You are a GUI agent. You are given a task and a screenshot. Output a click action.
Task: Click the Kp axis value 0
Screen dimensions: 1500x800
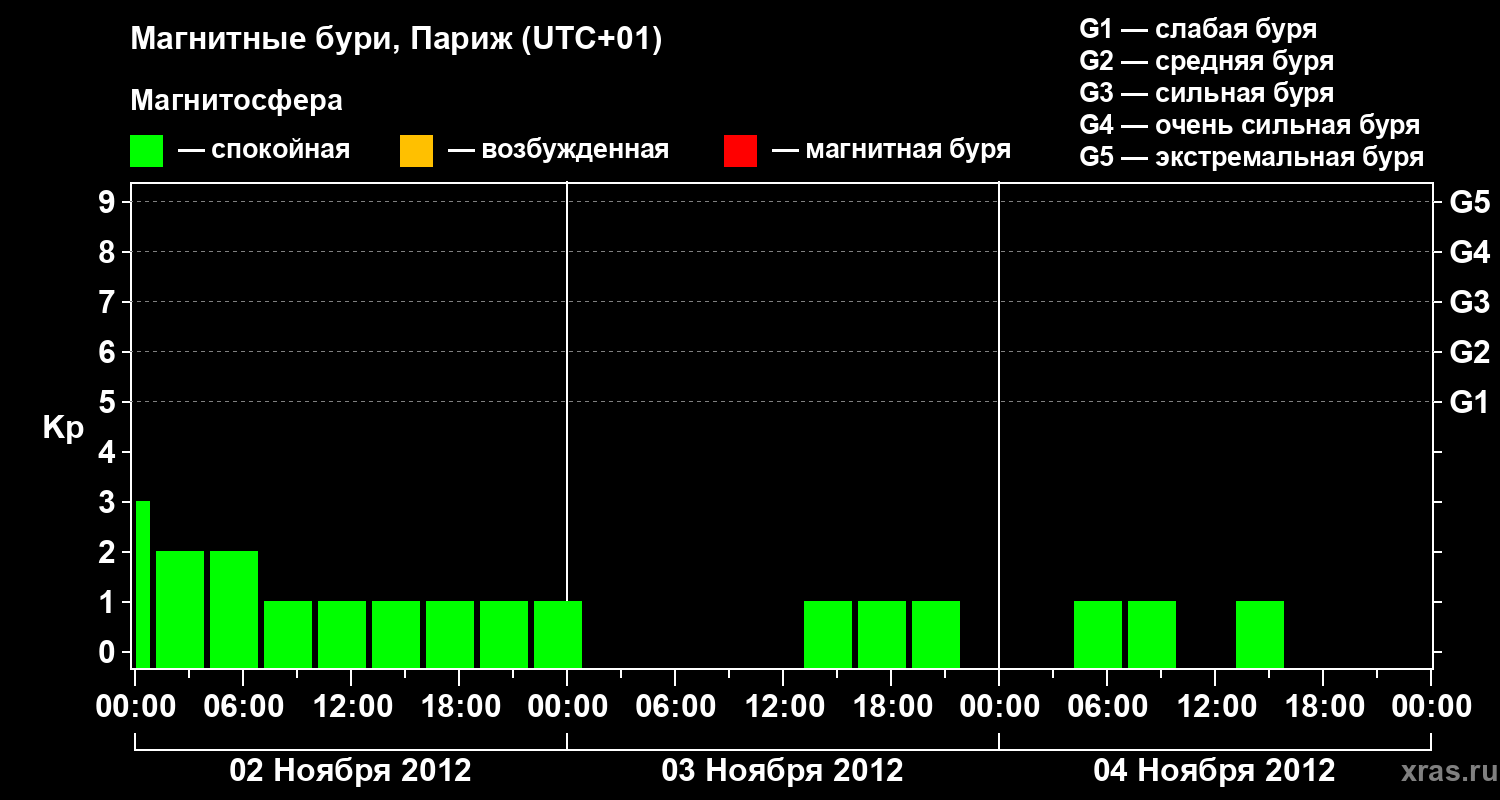click(x=108, y=652)
